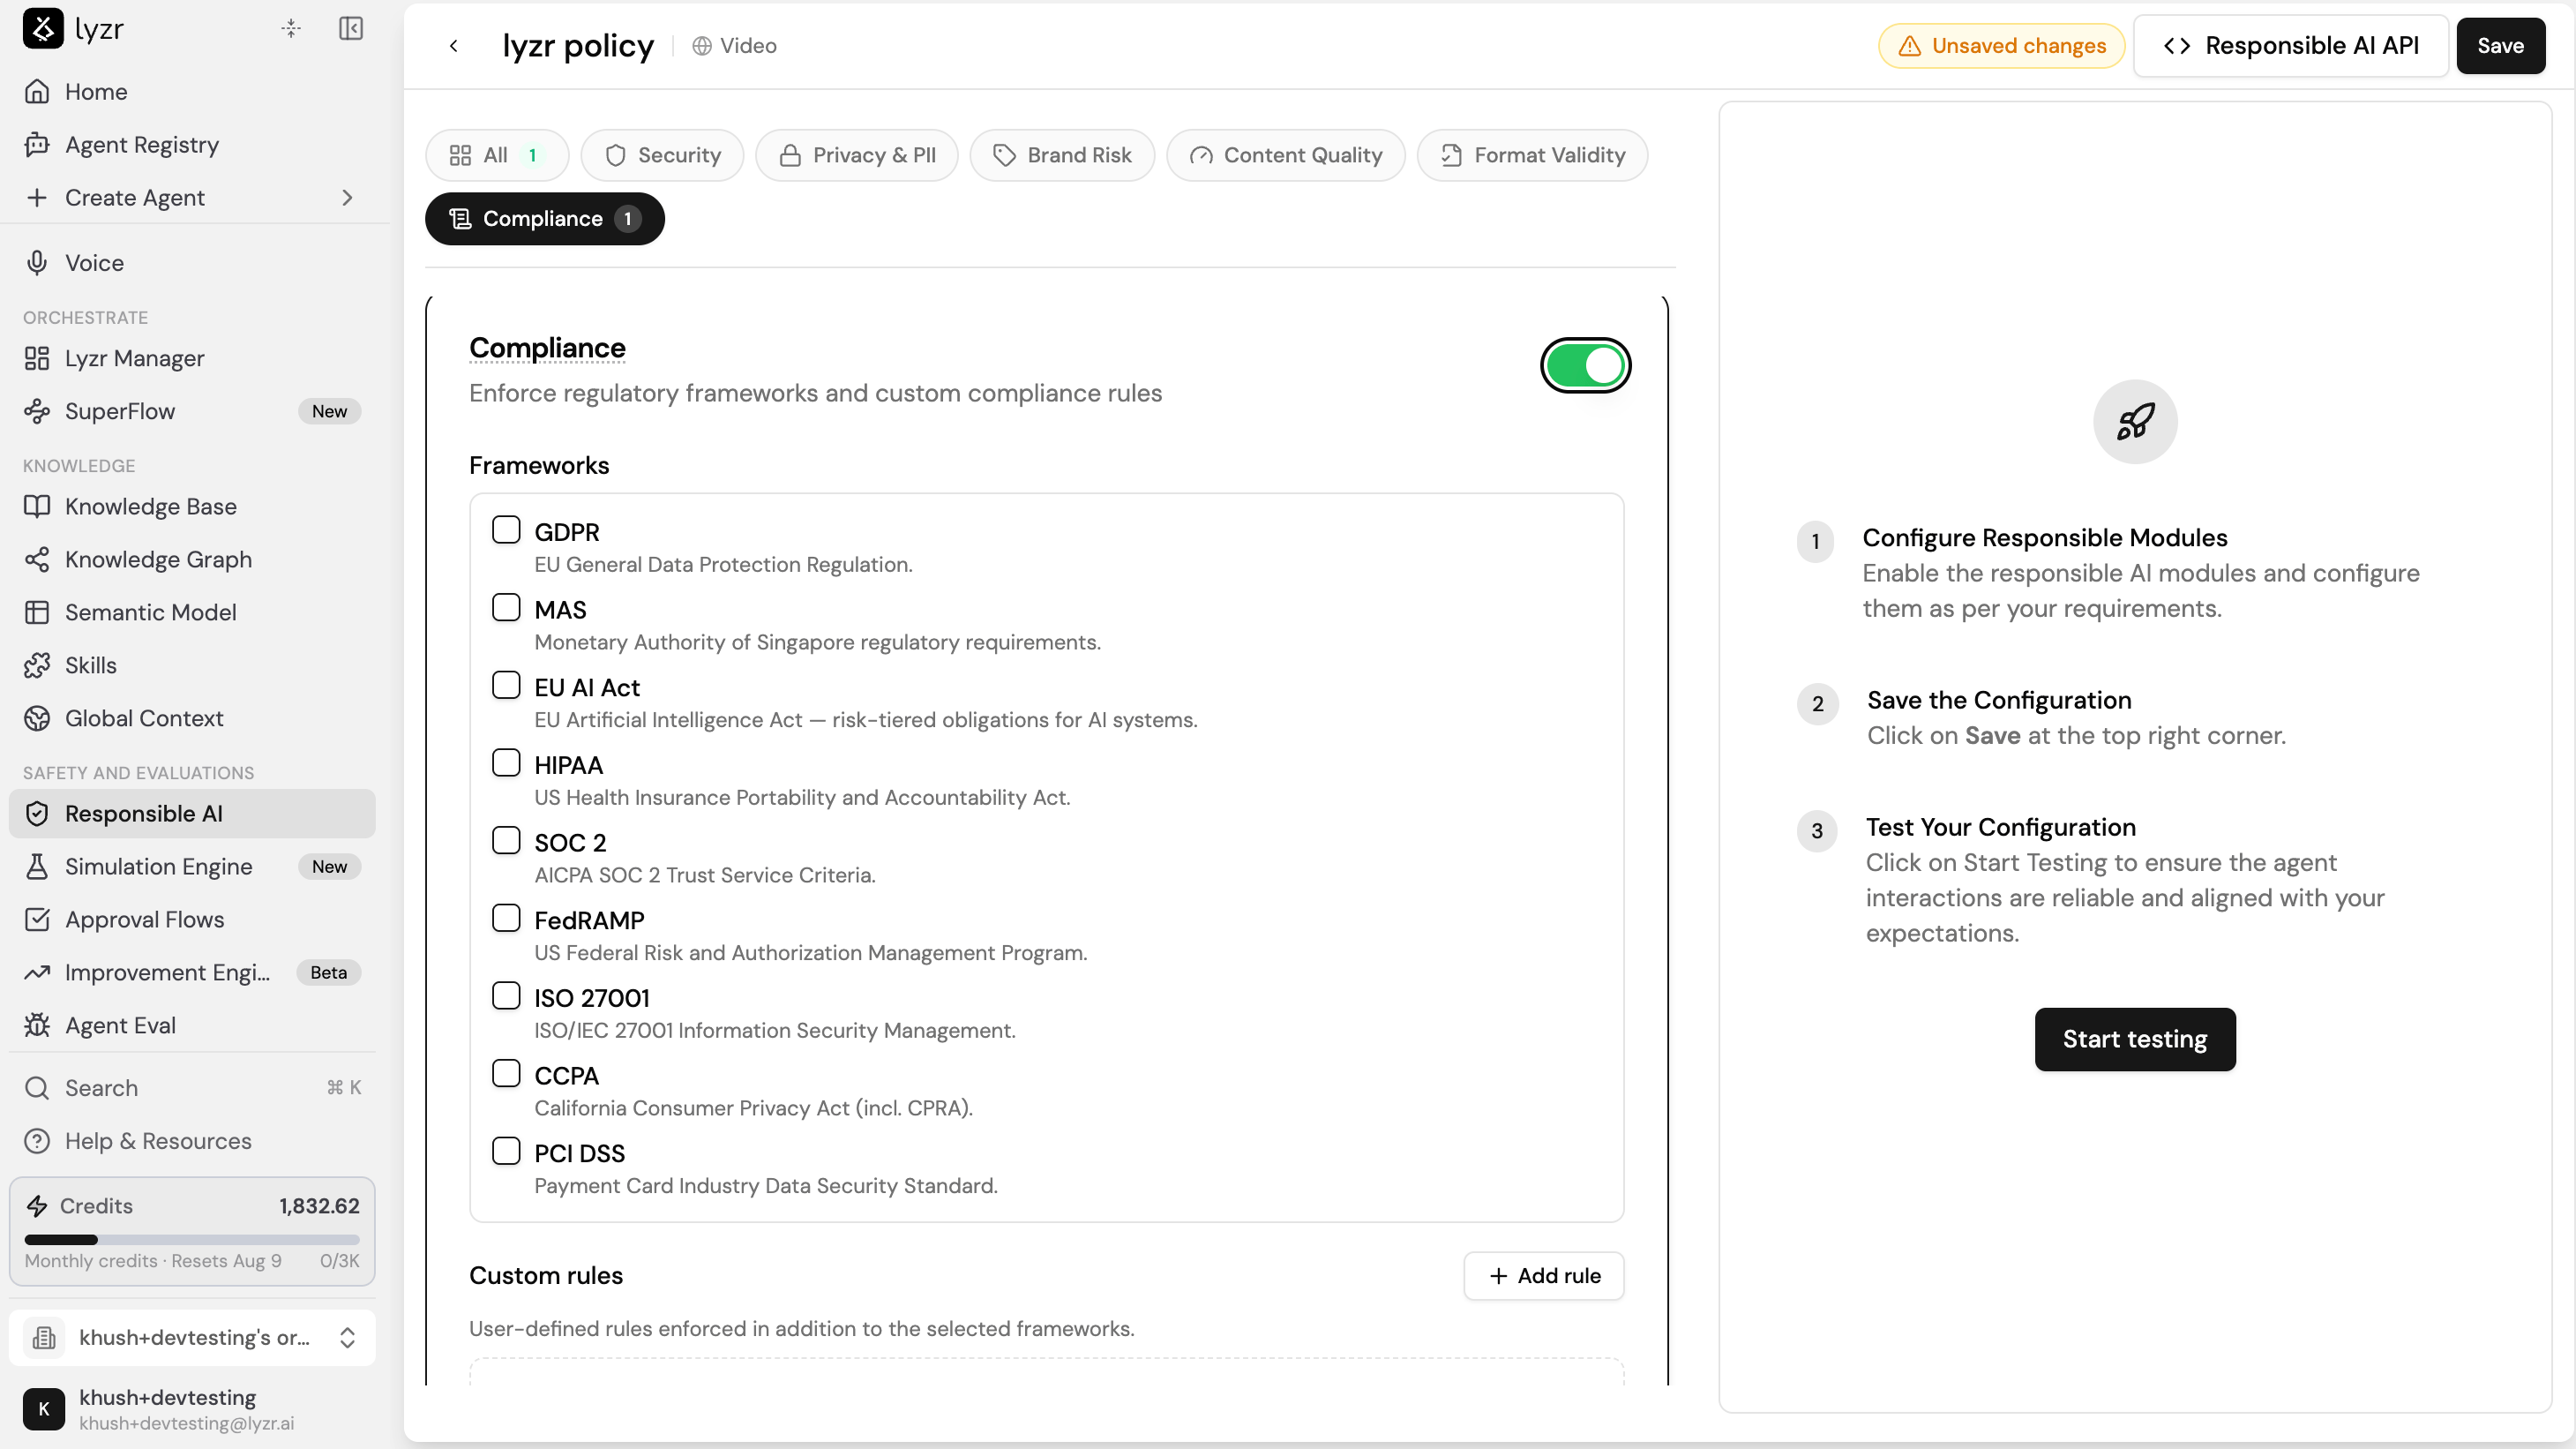2576x1449 pixels.
Task: Open Improvement Engine trend icon
Action: tap(37, 973)
